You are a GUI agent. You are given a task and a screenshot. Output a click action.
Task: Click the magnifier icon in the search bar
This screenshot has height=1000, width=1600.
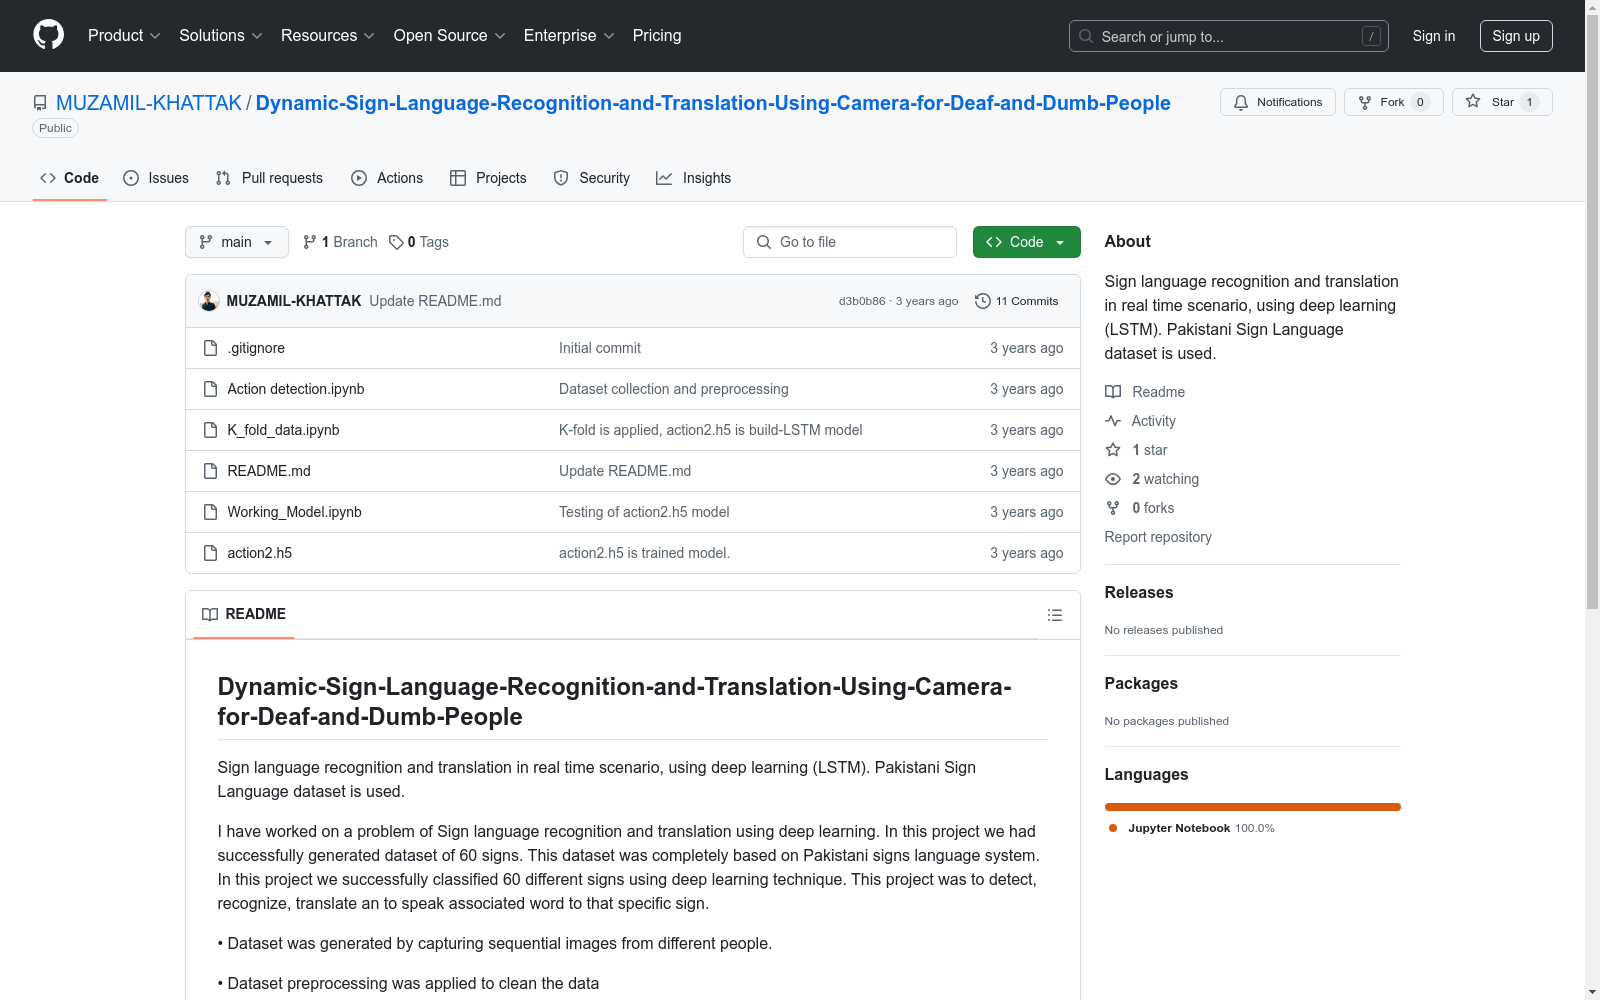[1086, 36]
